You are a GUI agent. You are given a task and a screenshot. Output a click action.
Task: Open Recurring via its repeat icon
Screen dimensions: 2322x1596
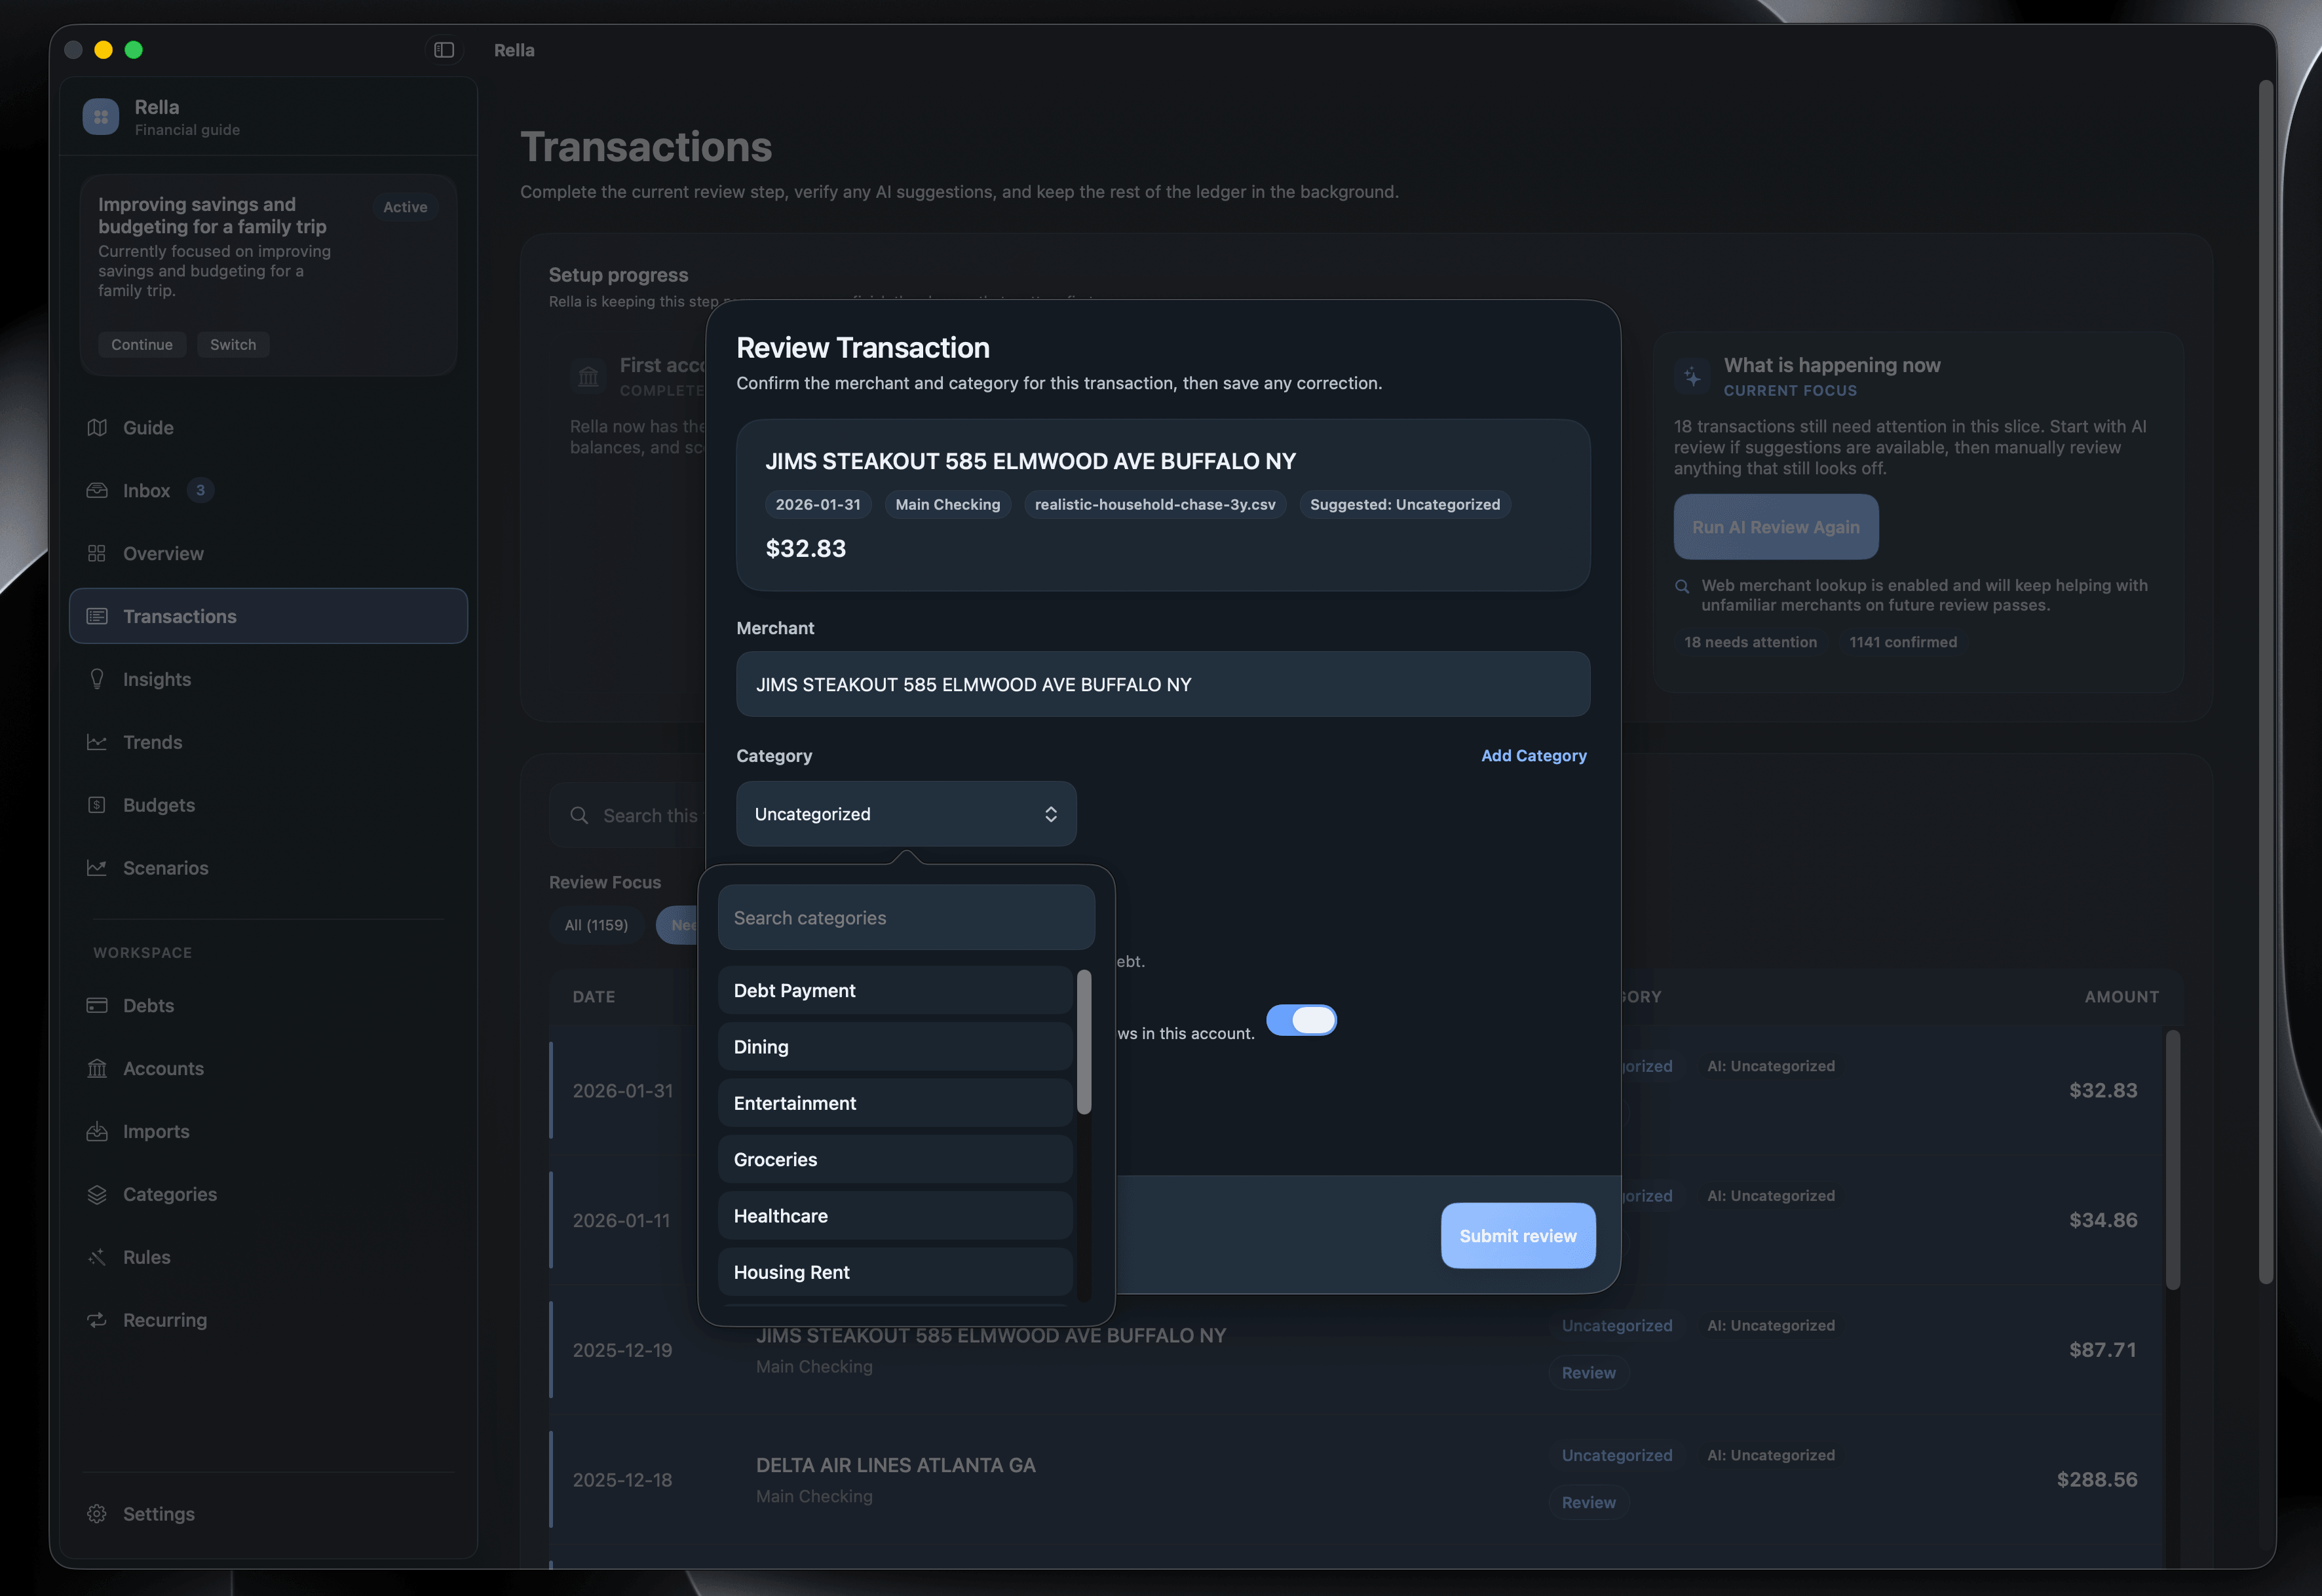[97, 1320]
